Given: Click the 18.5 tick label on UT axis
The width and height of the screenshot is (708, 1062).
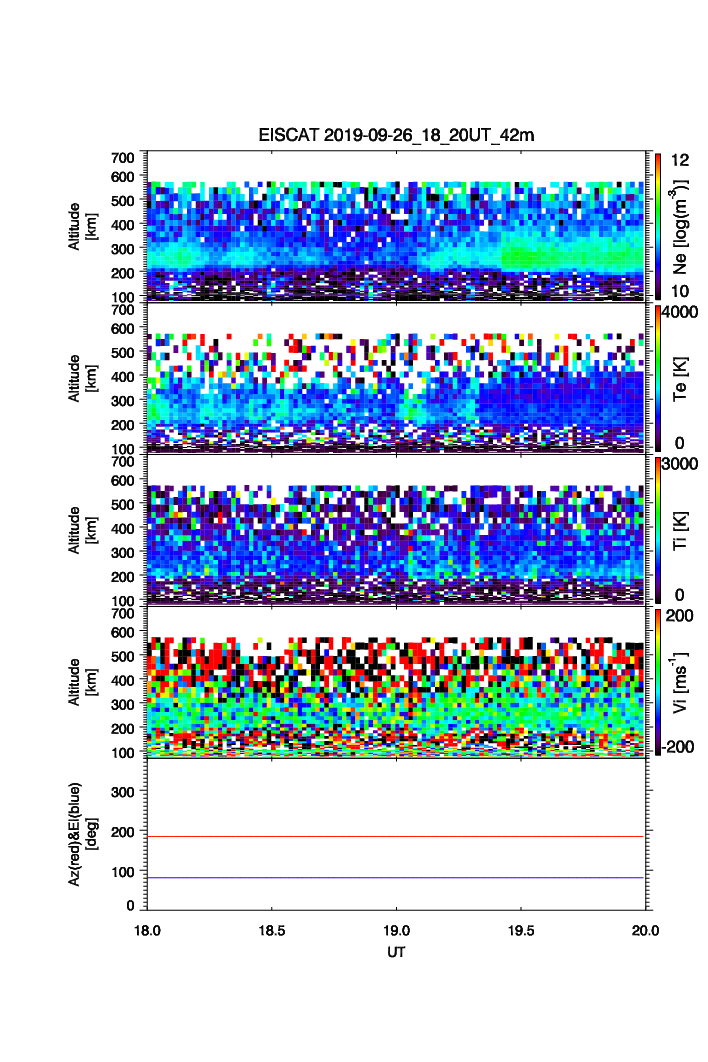Looking at the screenshot, I should 272,929.
